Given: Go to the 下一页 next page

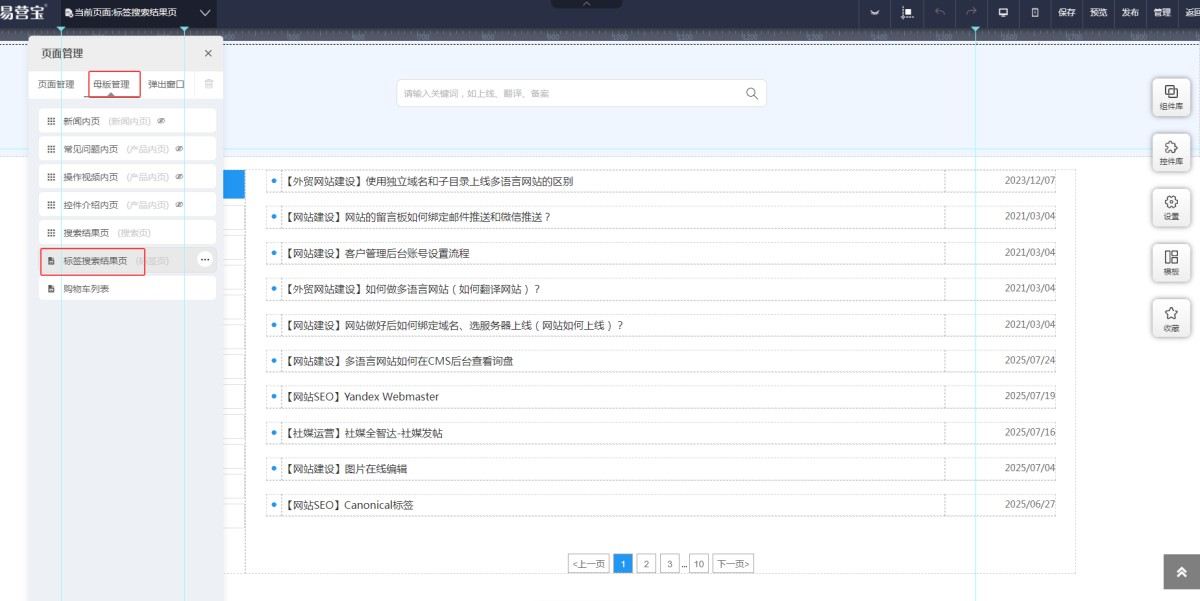Looking at the screenshot, I should point(733,564).
